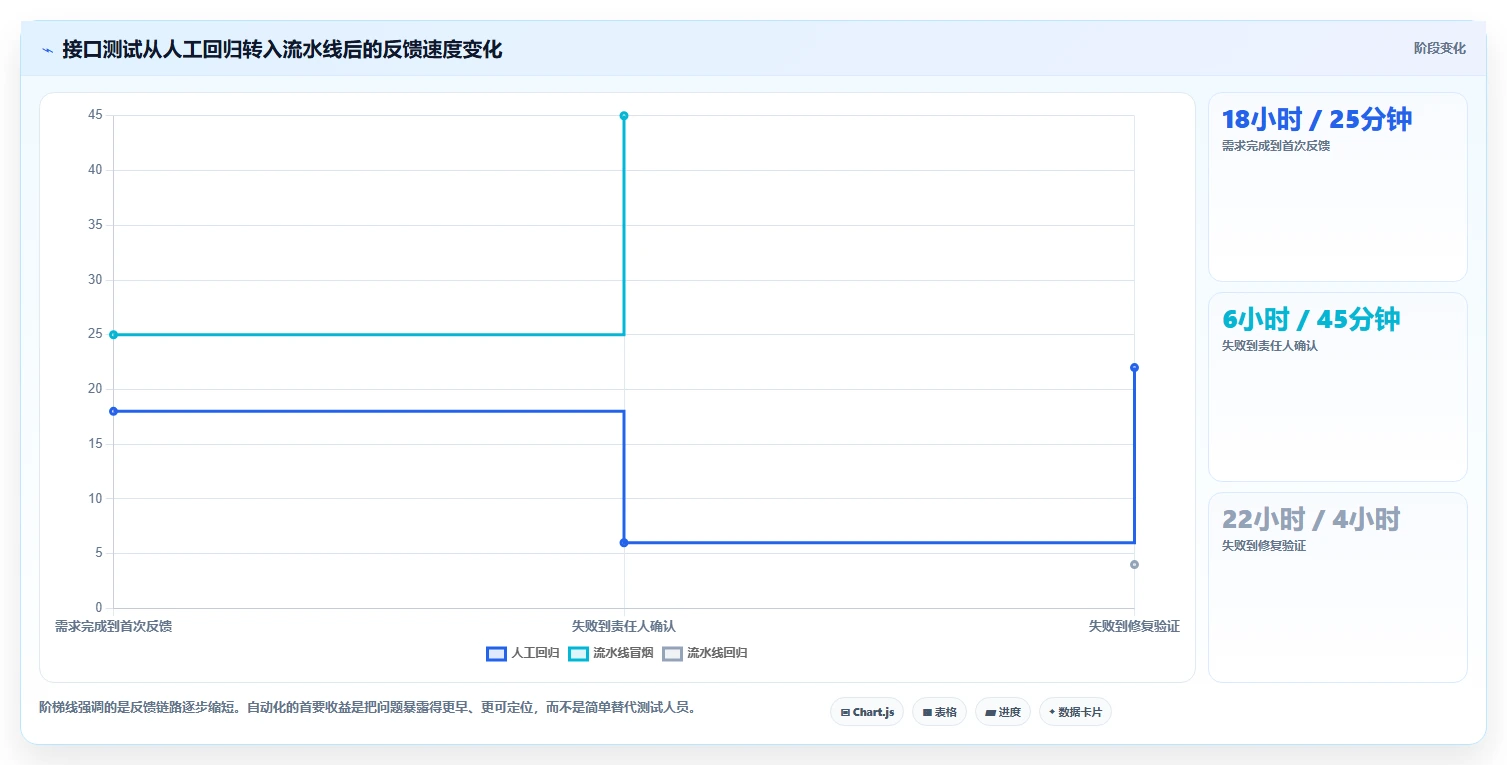Viewport: 1507px width, 765px height.
Task: Click y-axis value 30
Action: [95, 279]
